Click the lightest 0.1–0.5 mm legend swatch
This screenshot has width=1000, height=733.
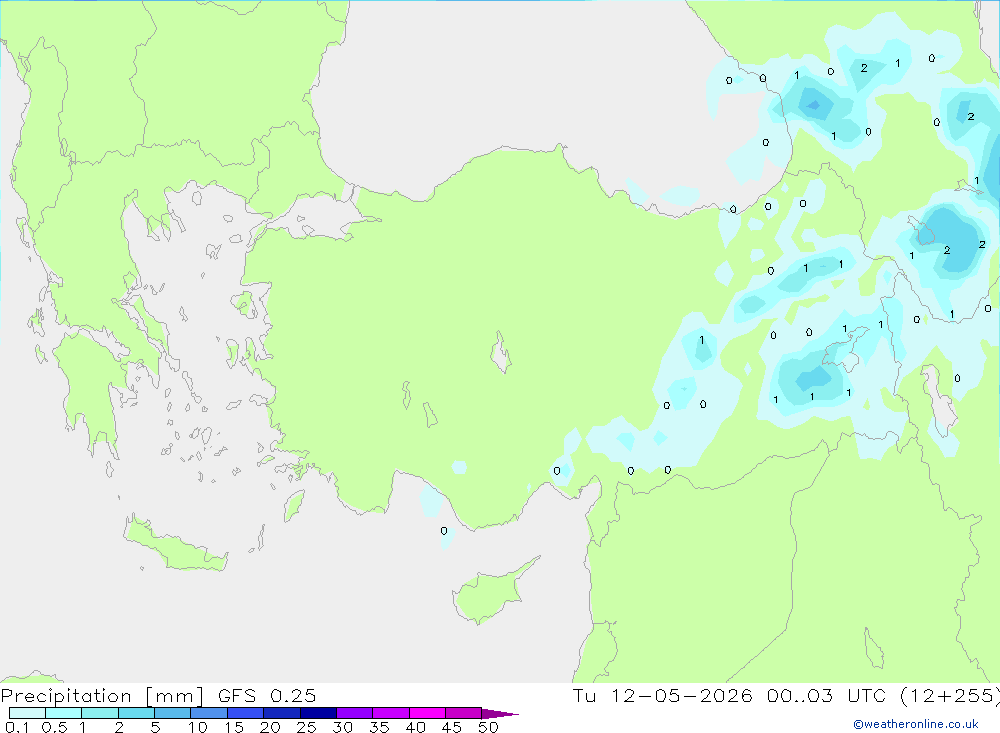[27, 713]
